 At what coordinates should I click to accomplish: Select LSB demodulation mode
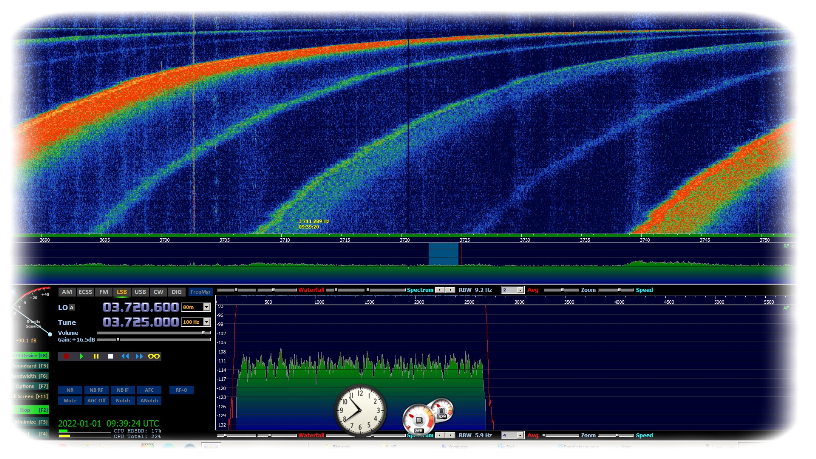point(122,292)
